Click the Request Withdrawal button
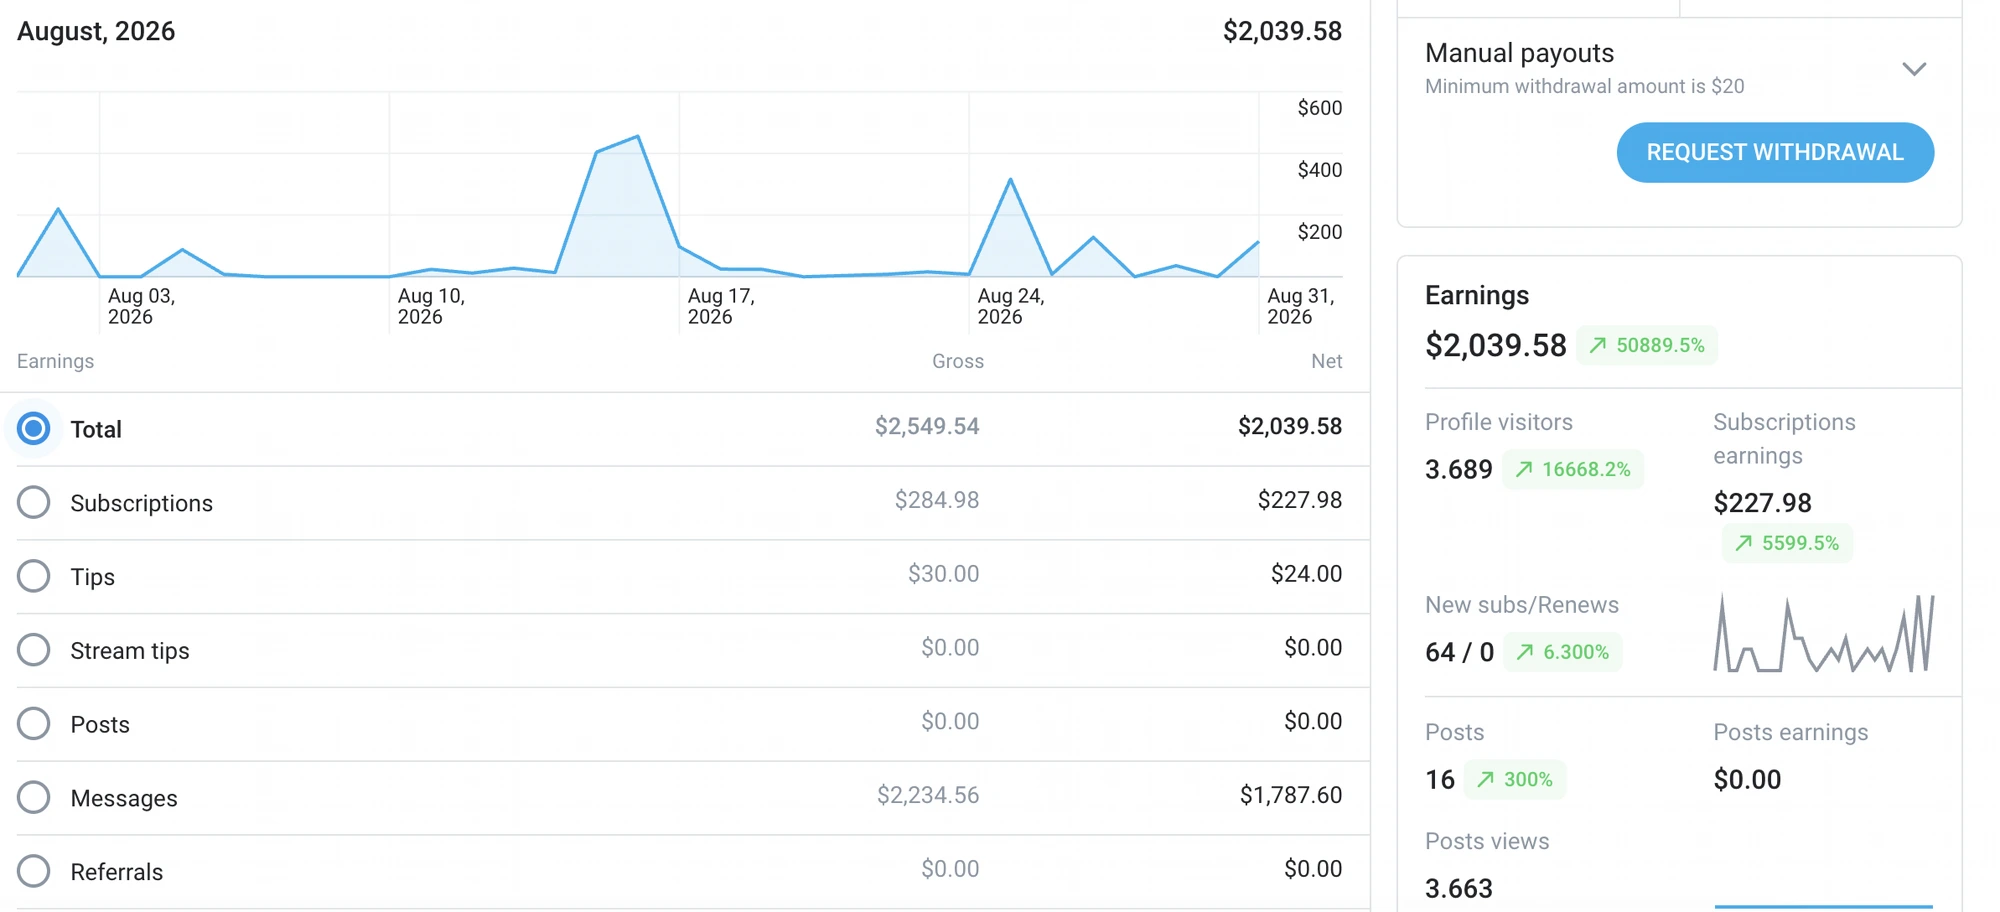 pos(1775,152)
